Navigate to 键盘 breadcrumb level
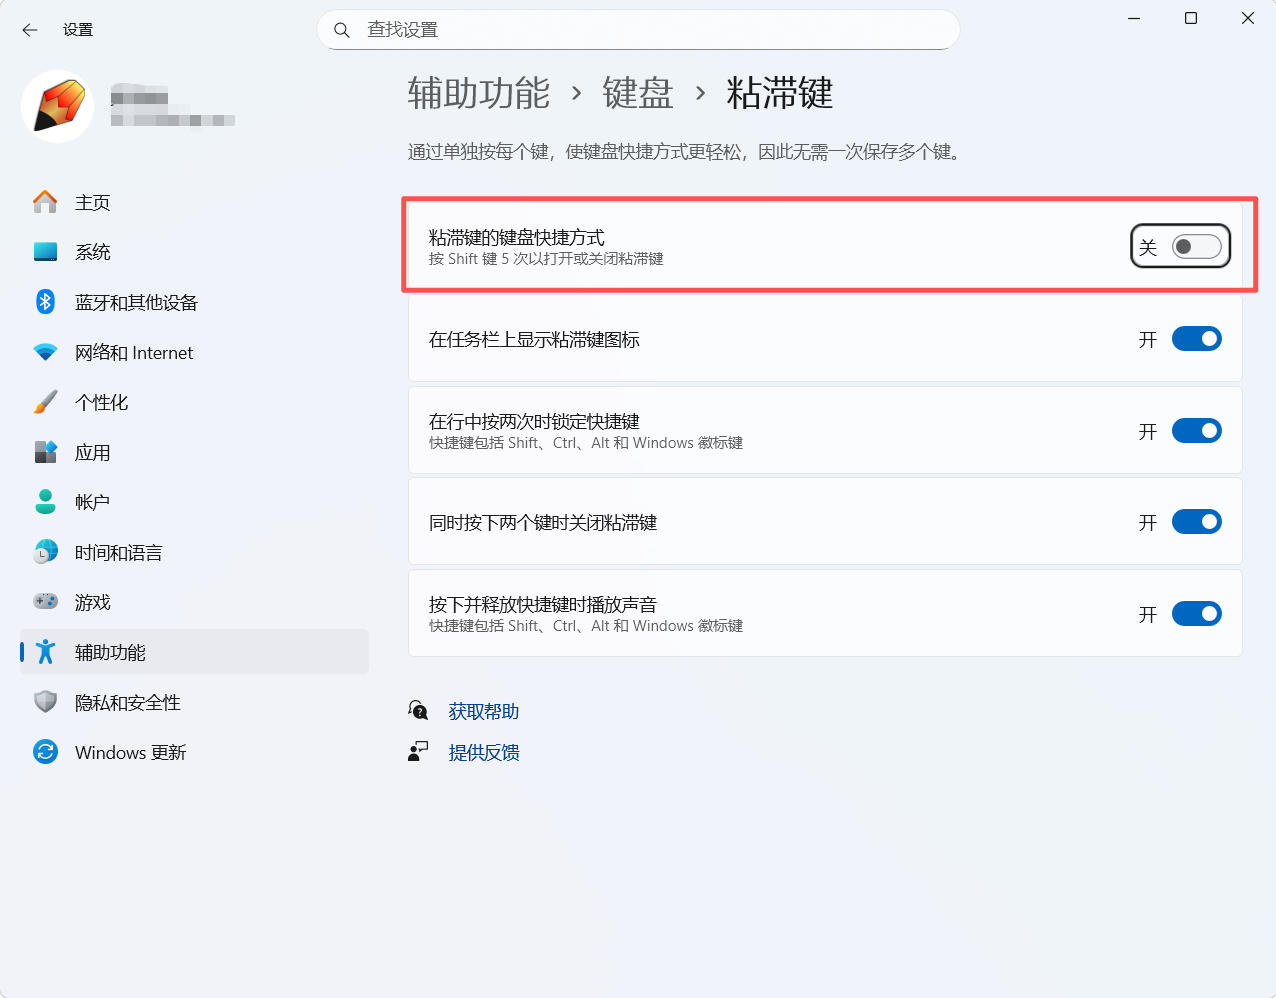Screen dimensions: 1276x998 click(x=637, y=93)
